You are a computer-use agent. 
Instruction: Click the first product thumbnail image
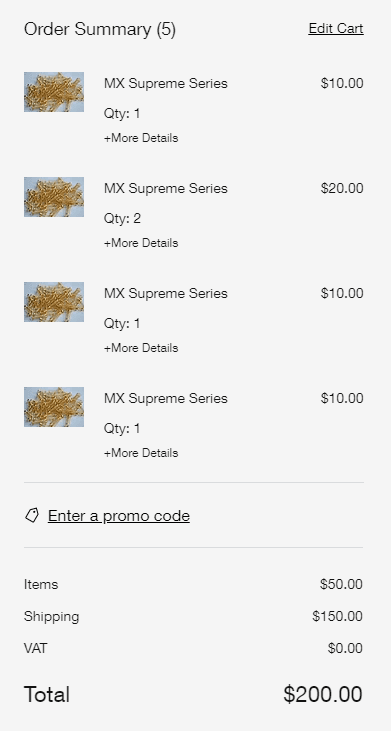[x=54, y=92]
